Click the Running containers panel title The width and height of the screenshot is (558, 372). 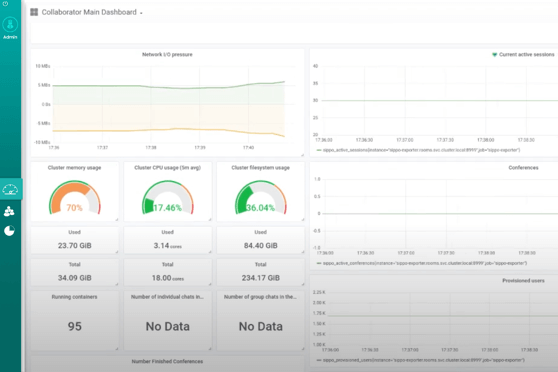74,297
